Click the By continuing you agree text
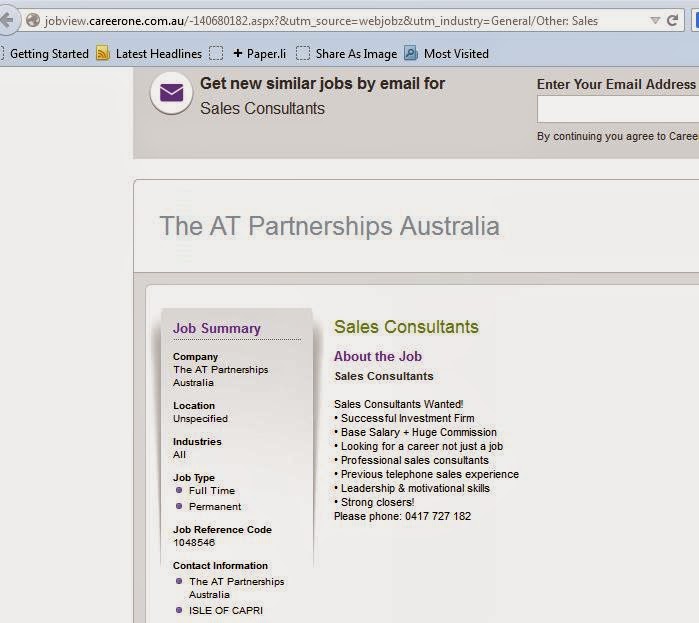 click(618, 136)
